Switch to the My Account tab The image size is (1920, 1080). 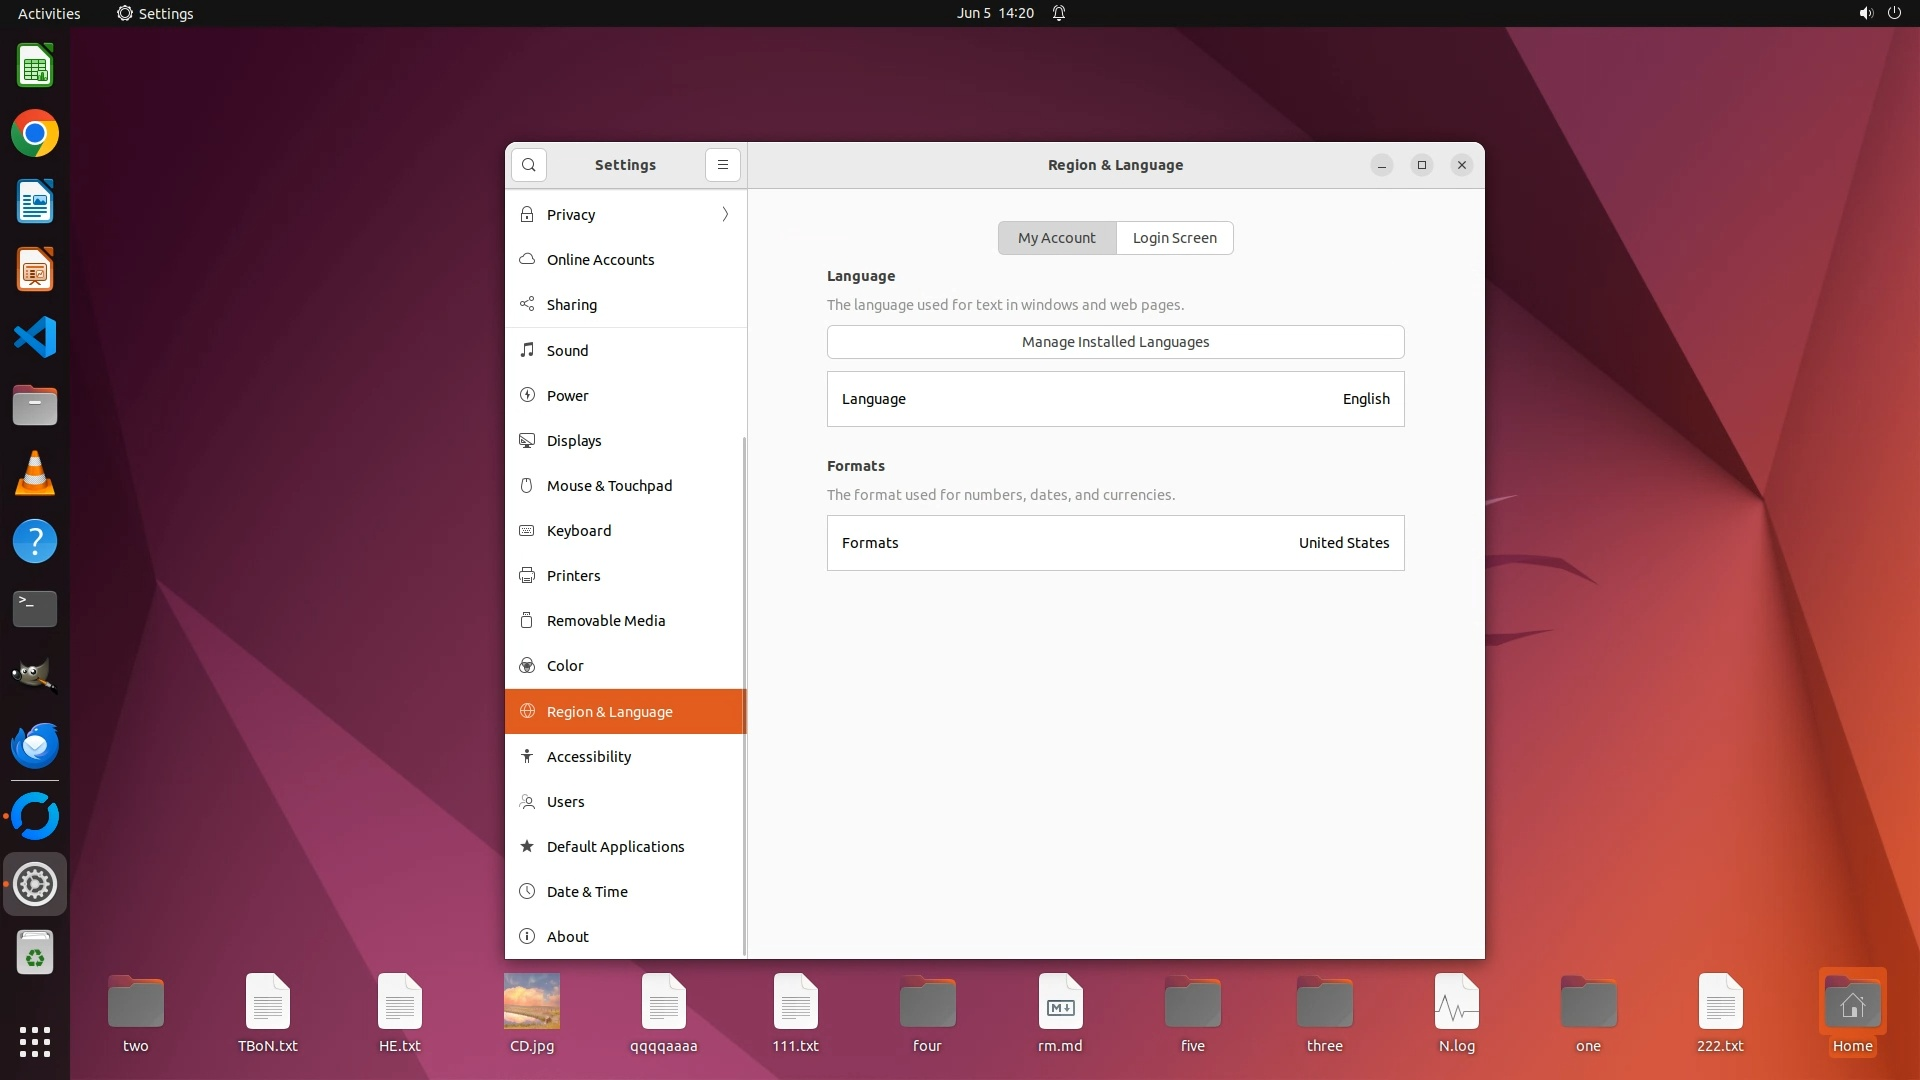(x=1056, y=238)
